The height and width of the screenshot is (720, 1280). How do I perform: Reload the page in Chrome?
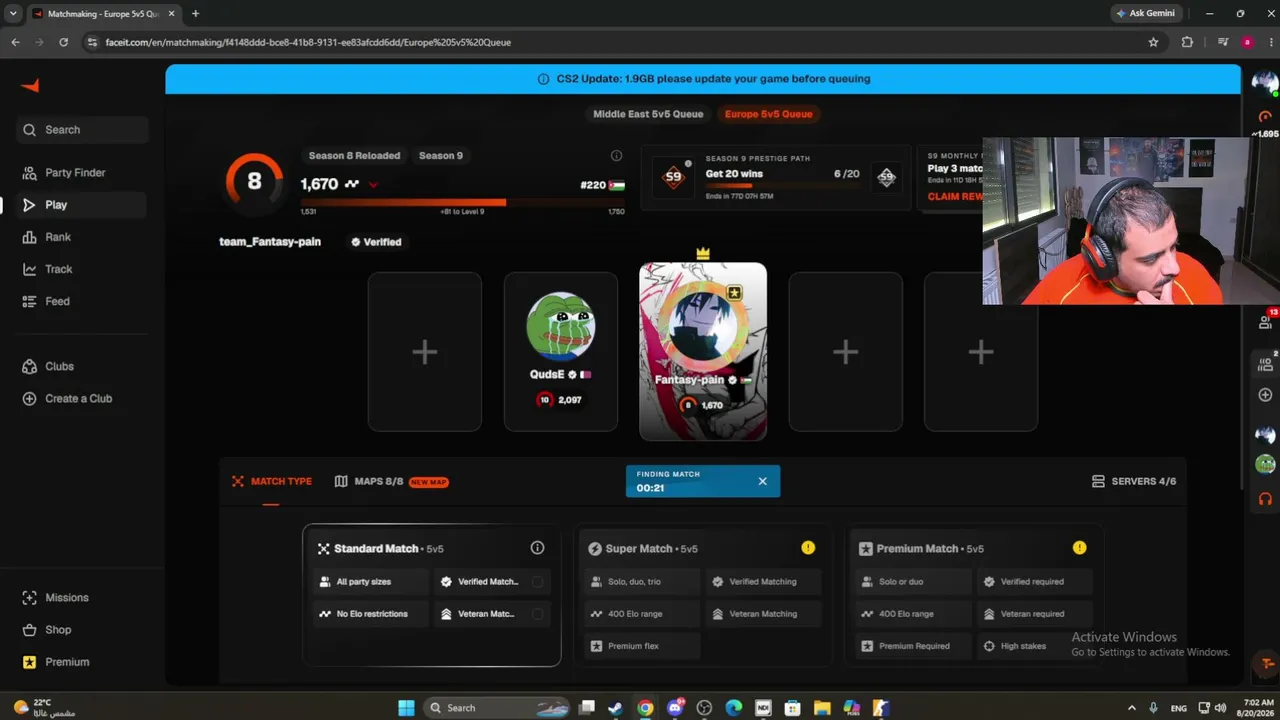[x=63, y=42]
